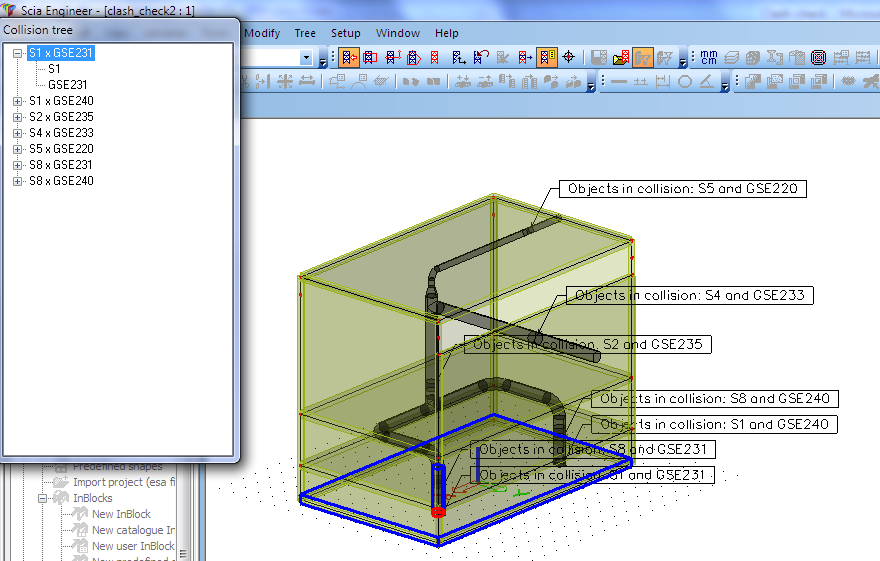880x561 pixels.
Task: Select the S4 x GSE233 entry text
Action: 61,133
